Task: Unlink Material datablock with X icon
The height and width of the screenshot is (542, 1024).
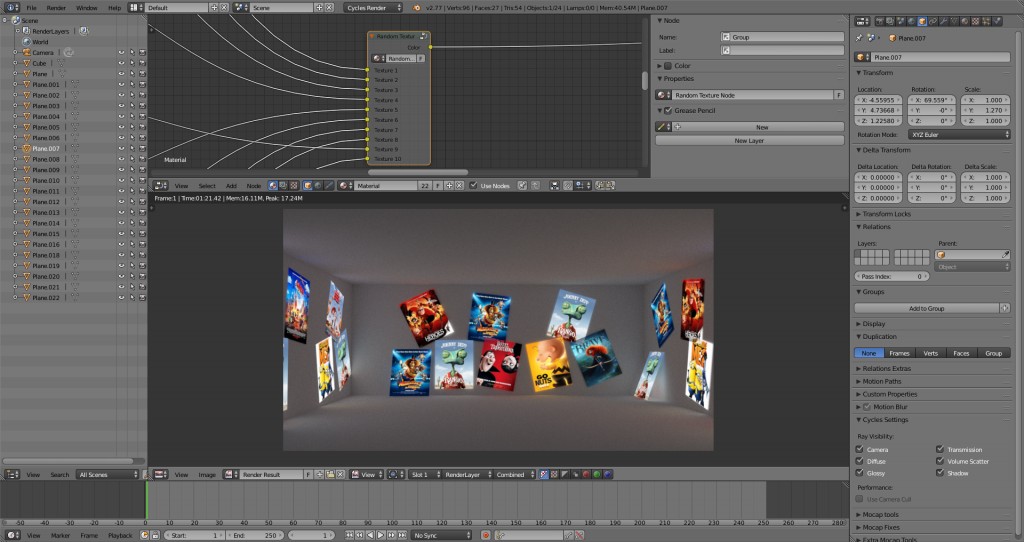Action: tap(460, 185)
